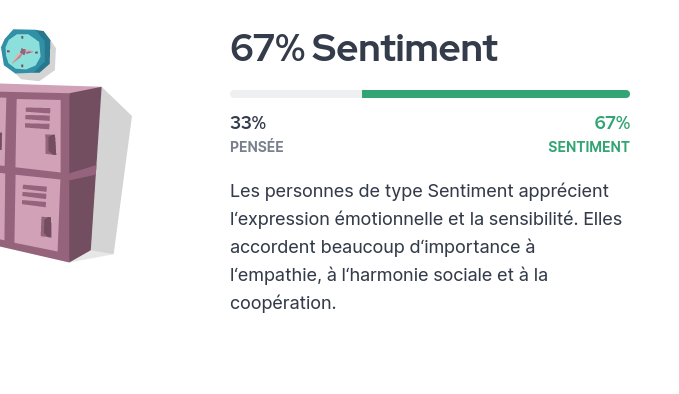Viewport: 679px width, 394px height.
Task: Click the word "l'empathie," in the description
Action: 276,275
